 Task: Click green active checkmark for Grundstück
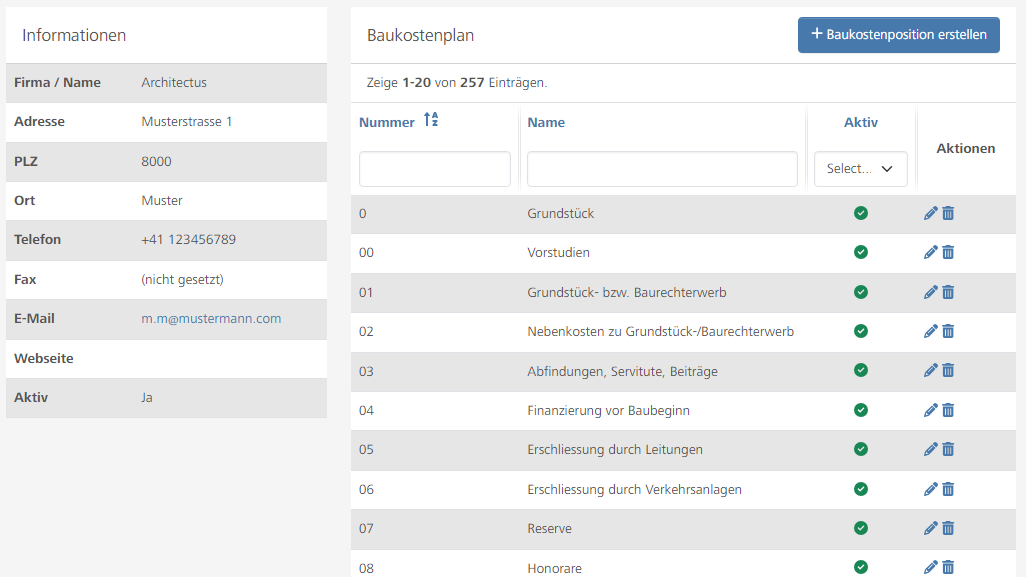860,213
